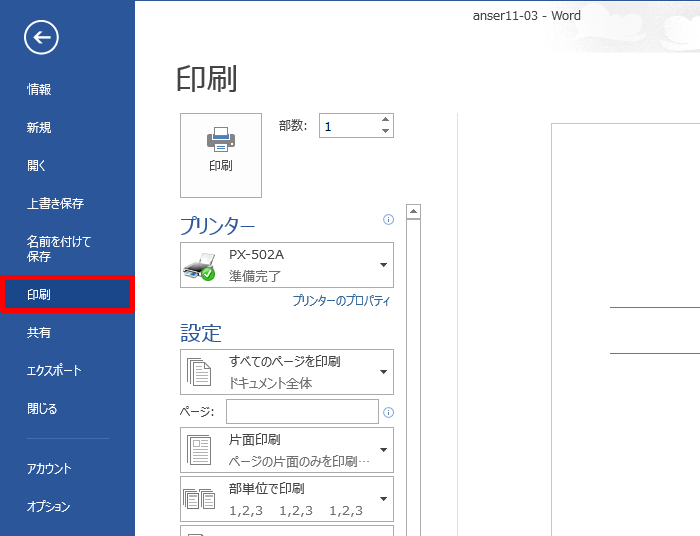This screenshot has width=700, height=536.
Task: Choose 名前を付けて保存 (Save As)
Action: [x=58, y=249]
